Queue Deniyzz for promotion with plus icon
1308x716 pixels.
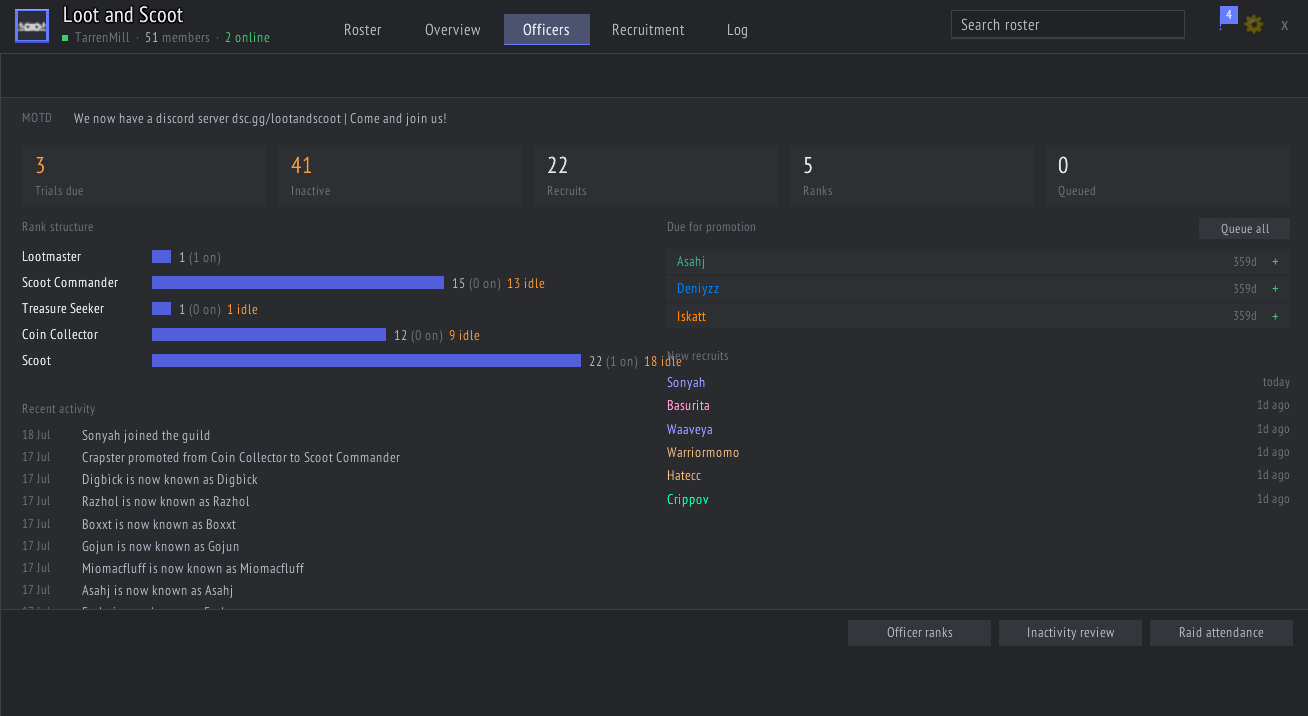point(1275,289)
